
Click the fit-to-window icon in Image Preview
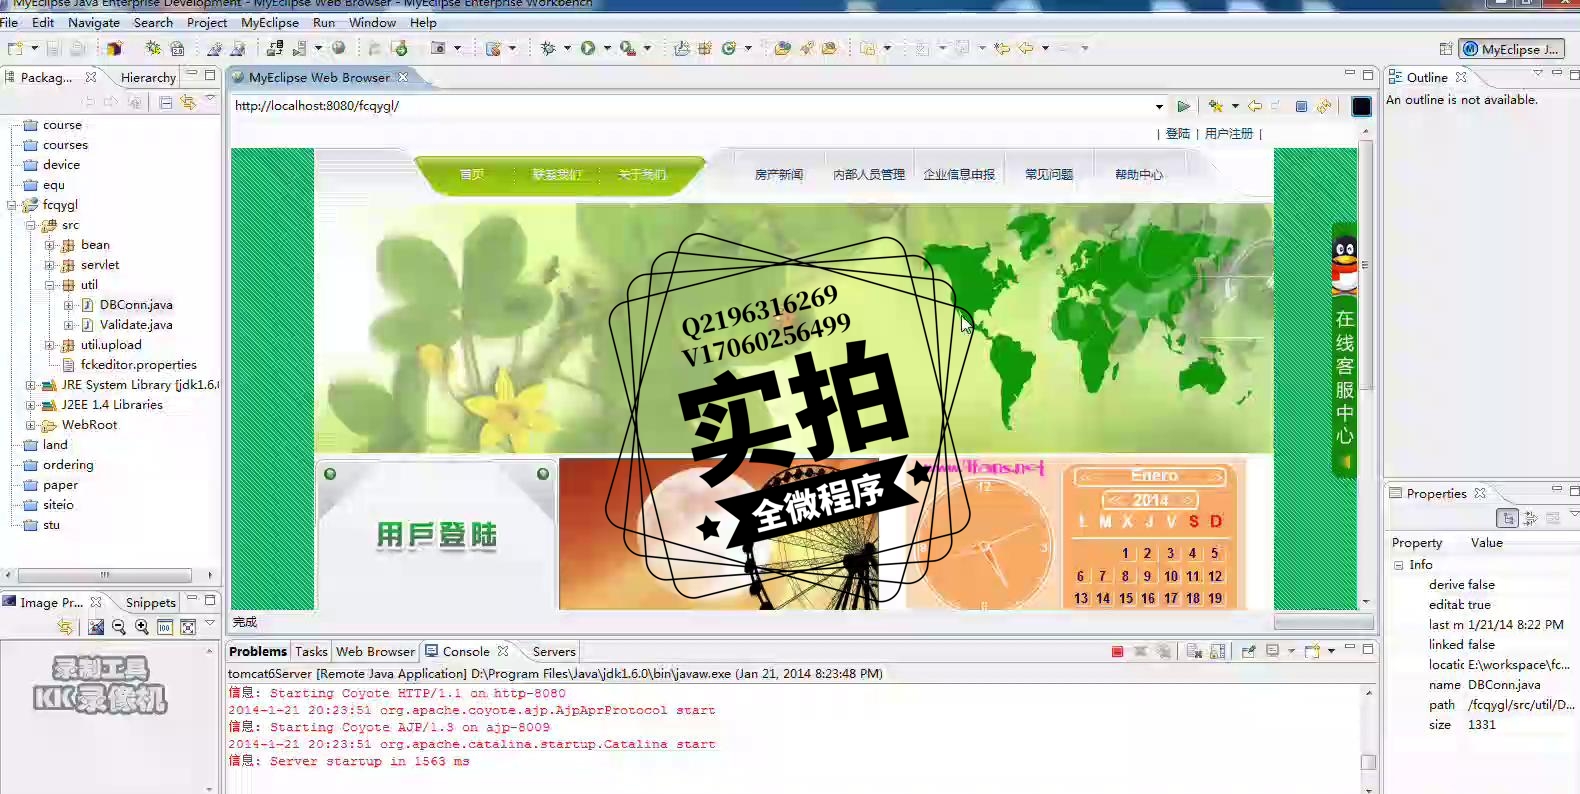point(188,627)
